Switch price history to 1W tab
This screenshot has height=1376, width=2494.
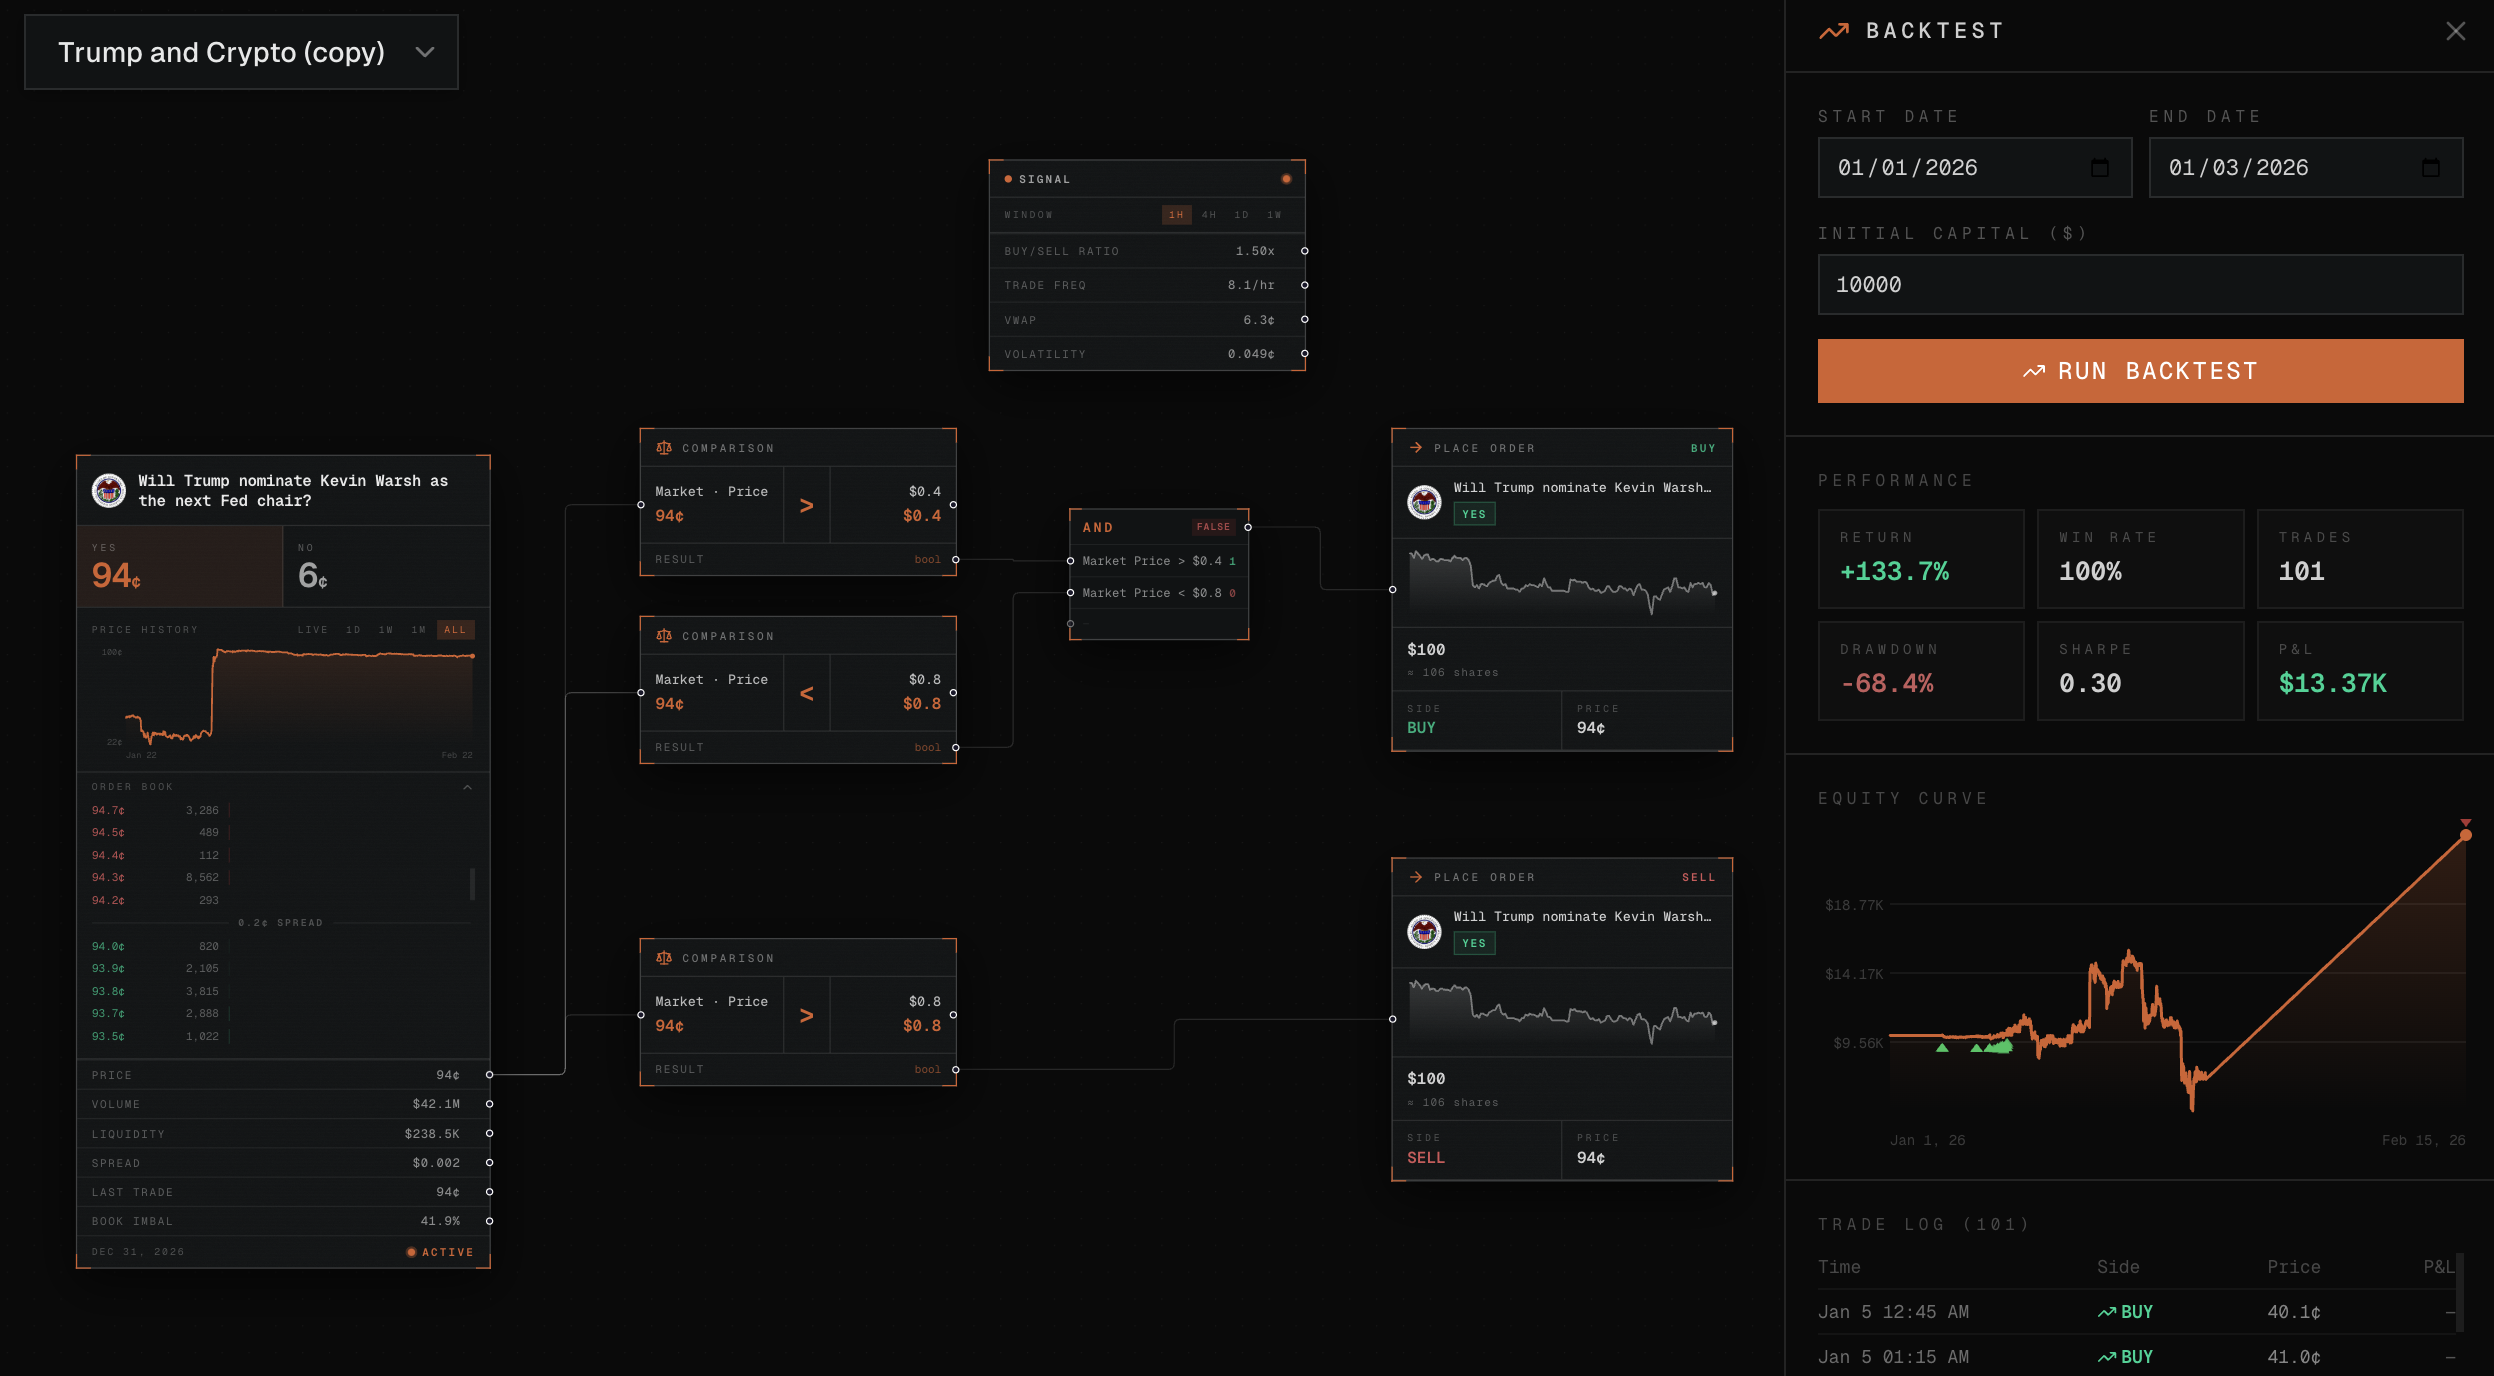[386, 630]
